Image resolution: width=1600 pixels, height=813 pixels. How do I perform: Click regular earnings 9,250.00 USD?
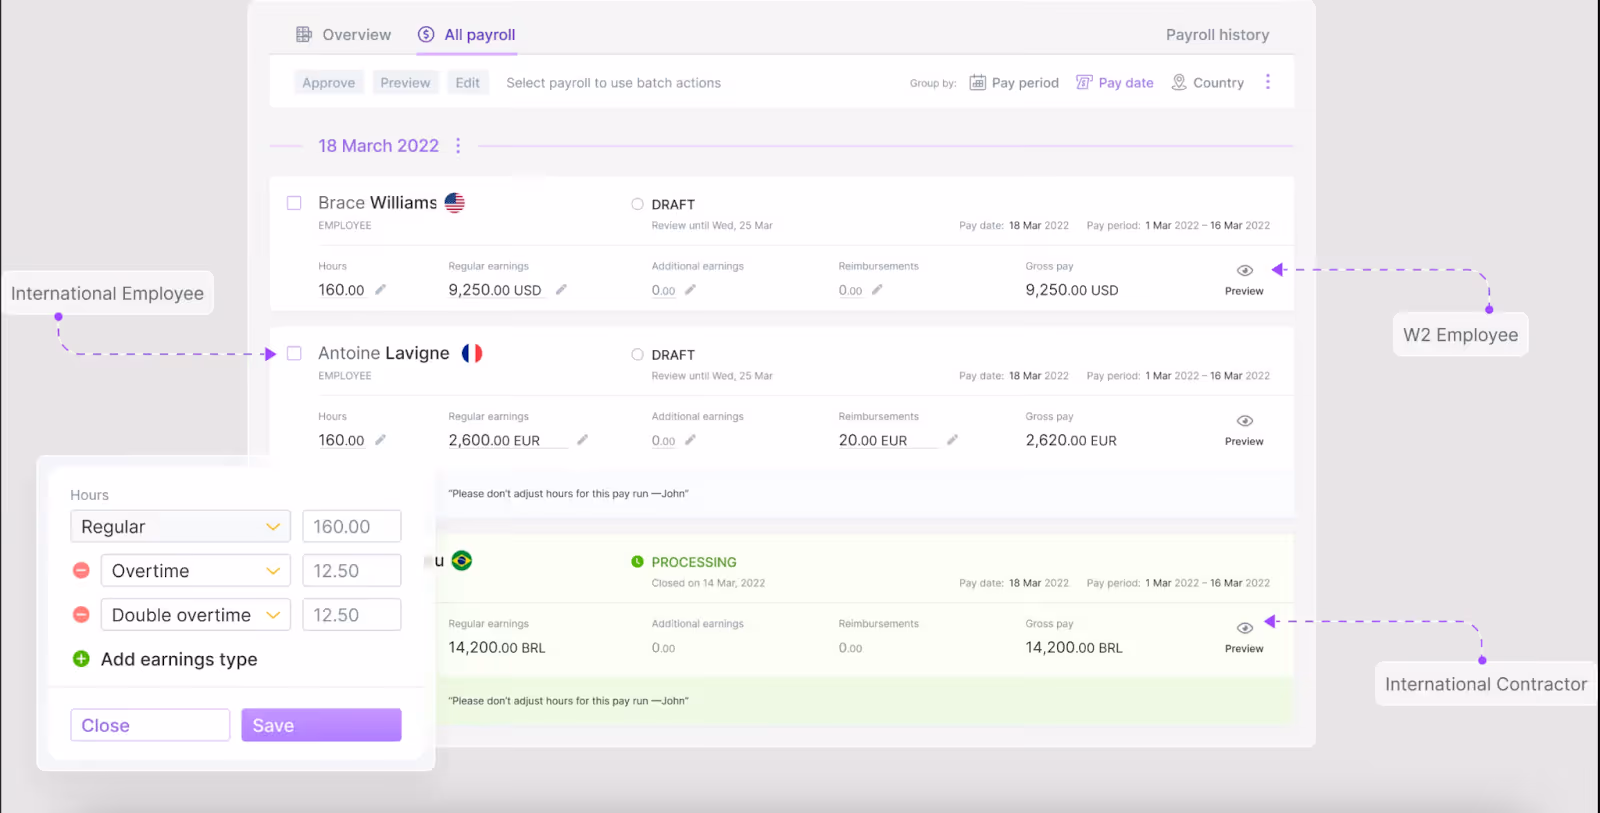495,290
